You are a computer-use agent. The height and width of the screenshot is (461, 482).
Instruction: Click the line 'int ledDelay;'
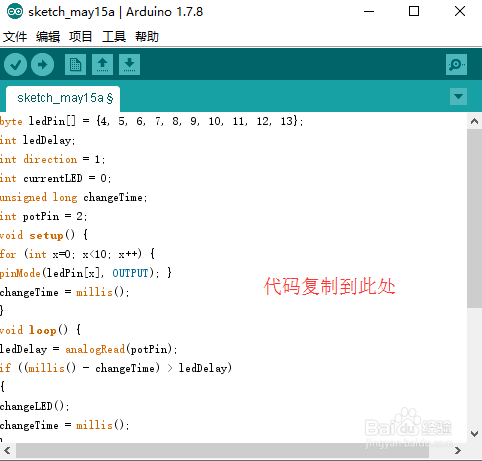click(38, 140)
